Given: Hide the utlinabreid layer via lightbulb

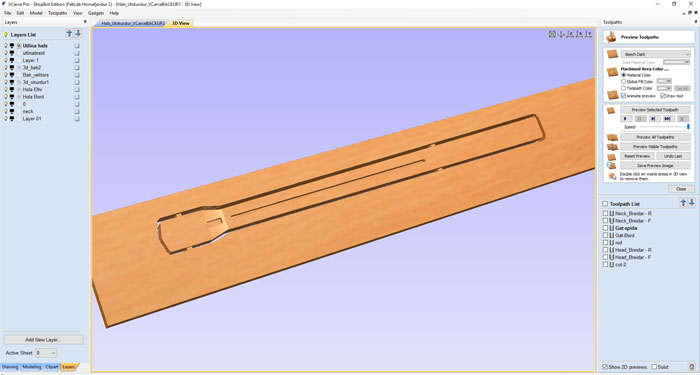Looking at the screenshot, I should [6, 53].
